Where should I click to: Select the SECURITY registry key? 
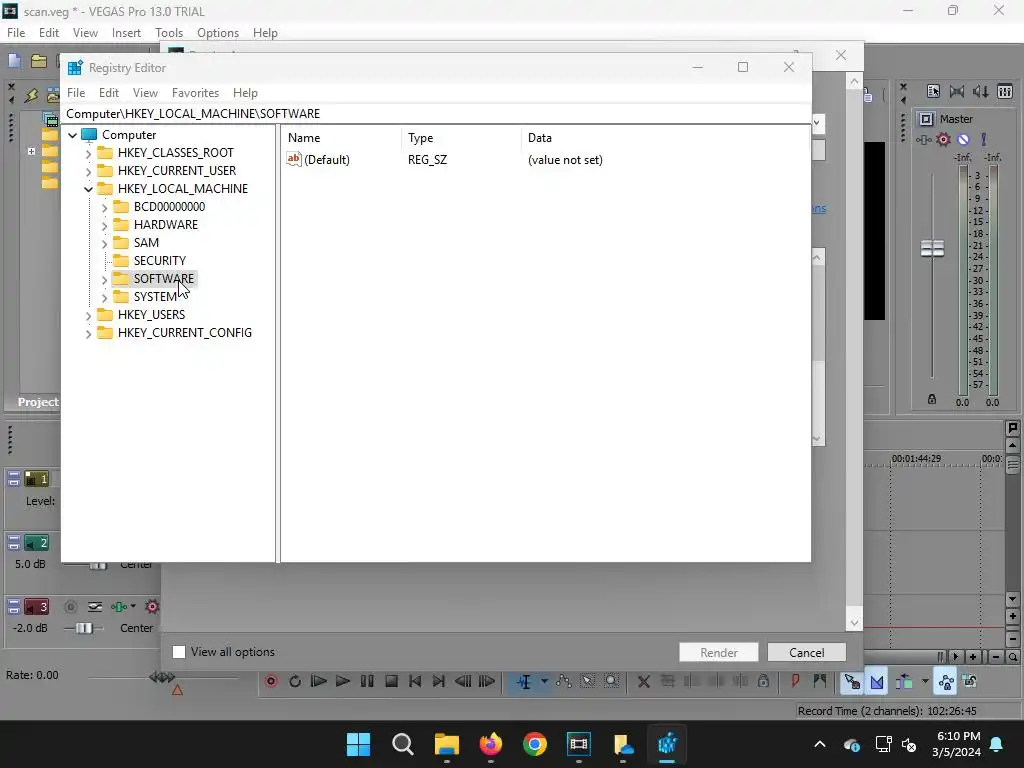click(159, 261)
